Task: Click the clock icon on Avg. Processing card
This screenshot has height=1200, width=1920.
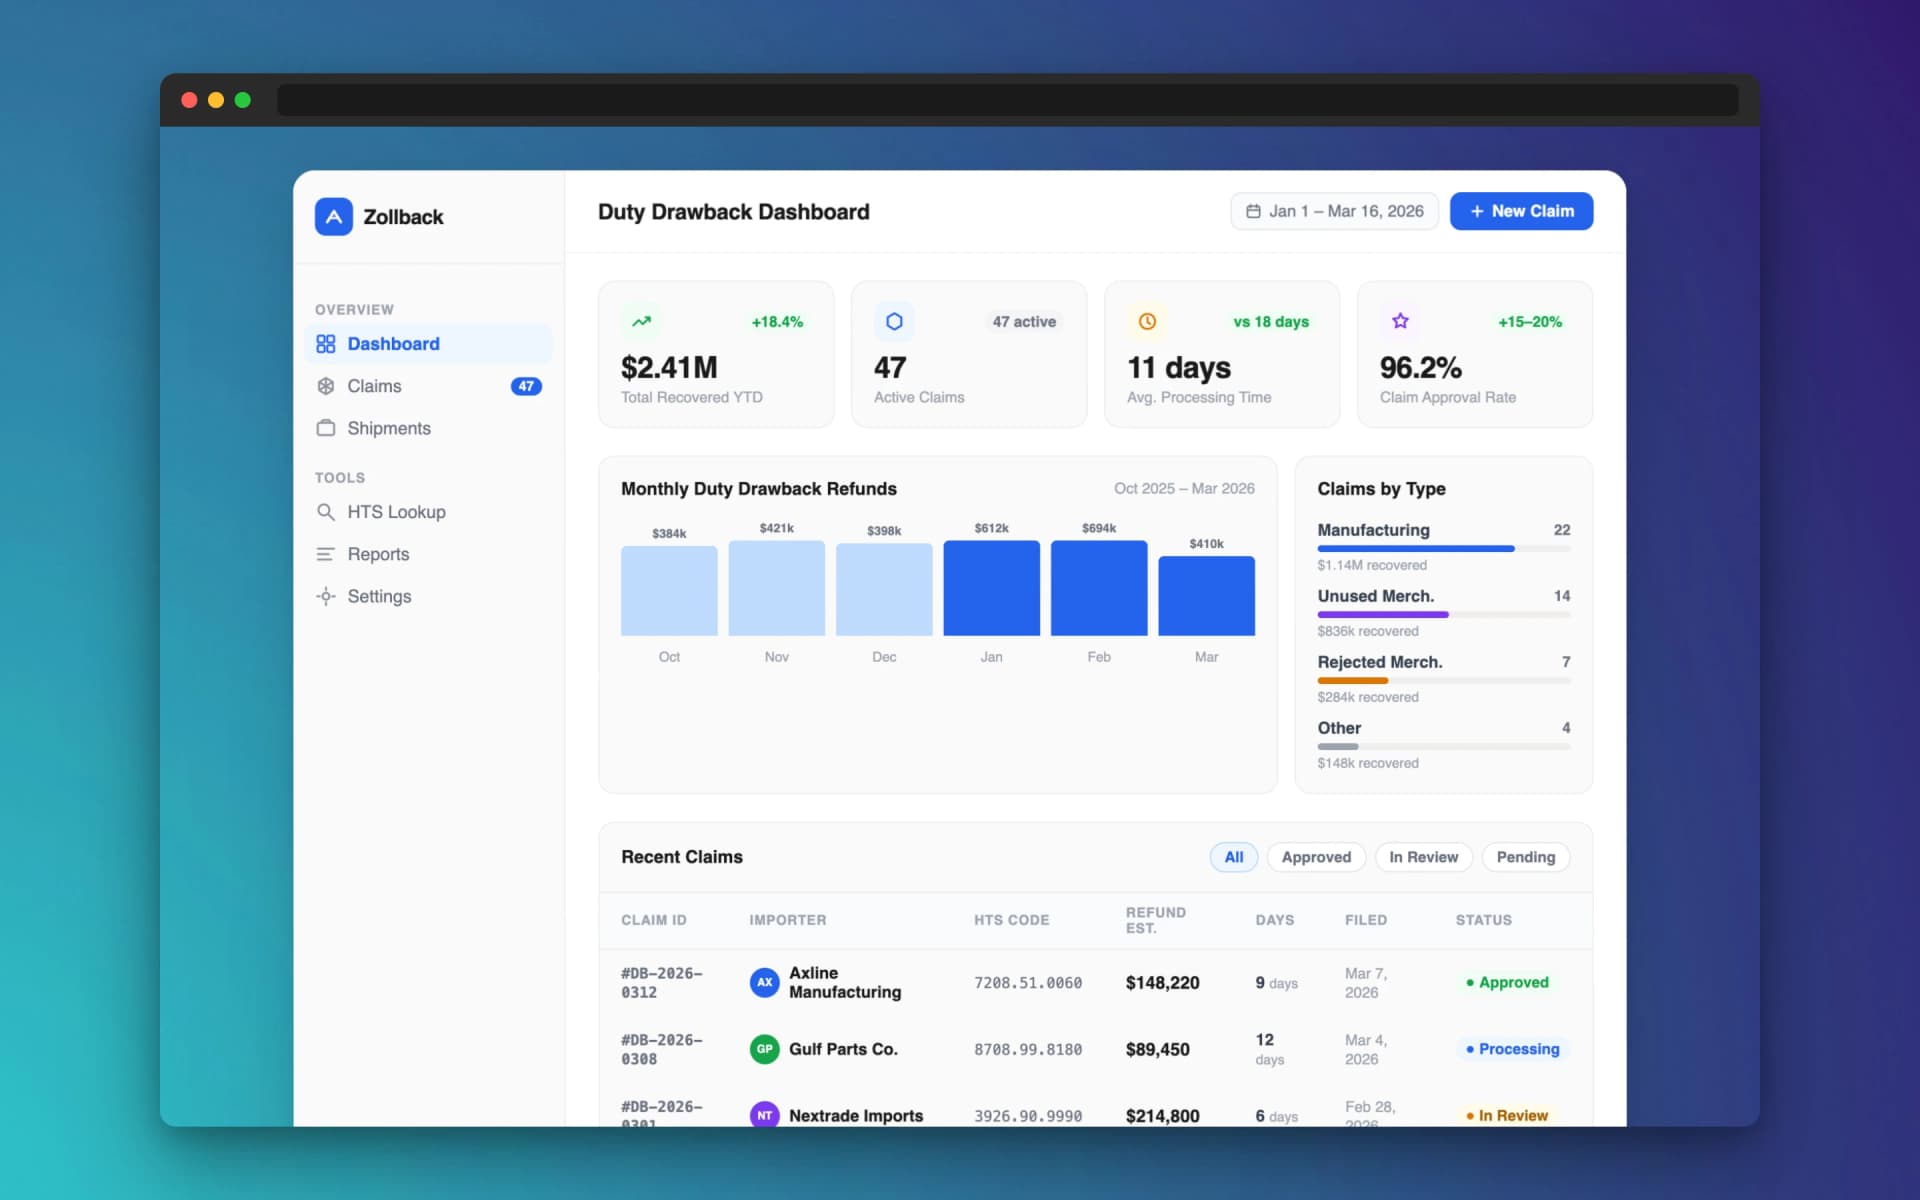Action: [1147, 321]
